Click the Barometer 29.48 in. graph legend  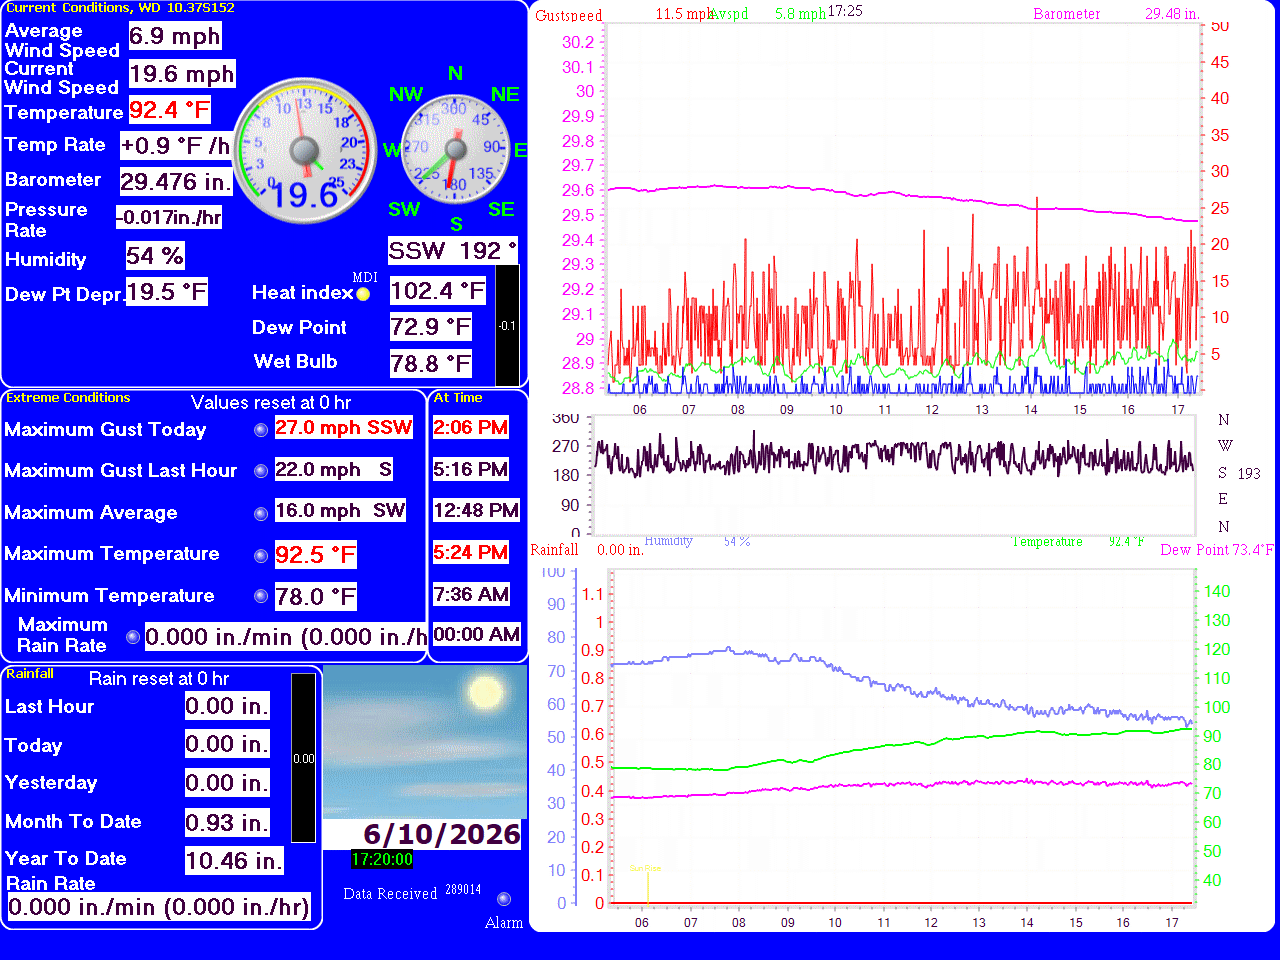(1116, 14)
